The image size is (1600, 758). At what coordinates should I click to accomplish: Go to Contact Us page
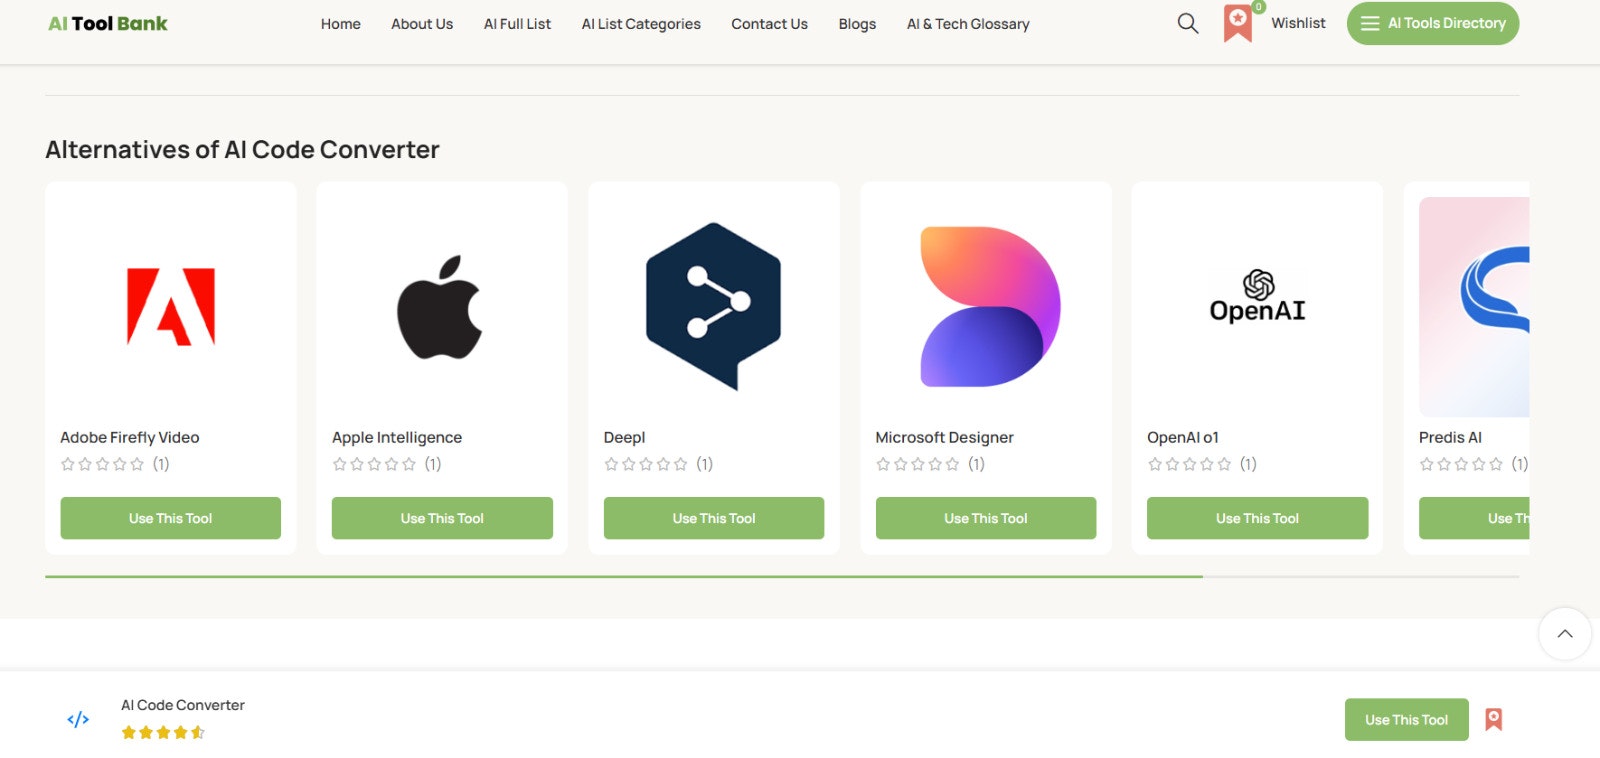tap(769, 24)
